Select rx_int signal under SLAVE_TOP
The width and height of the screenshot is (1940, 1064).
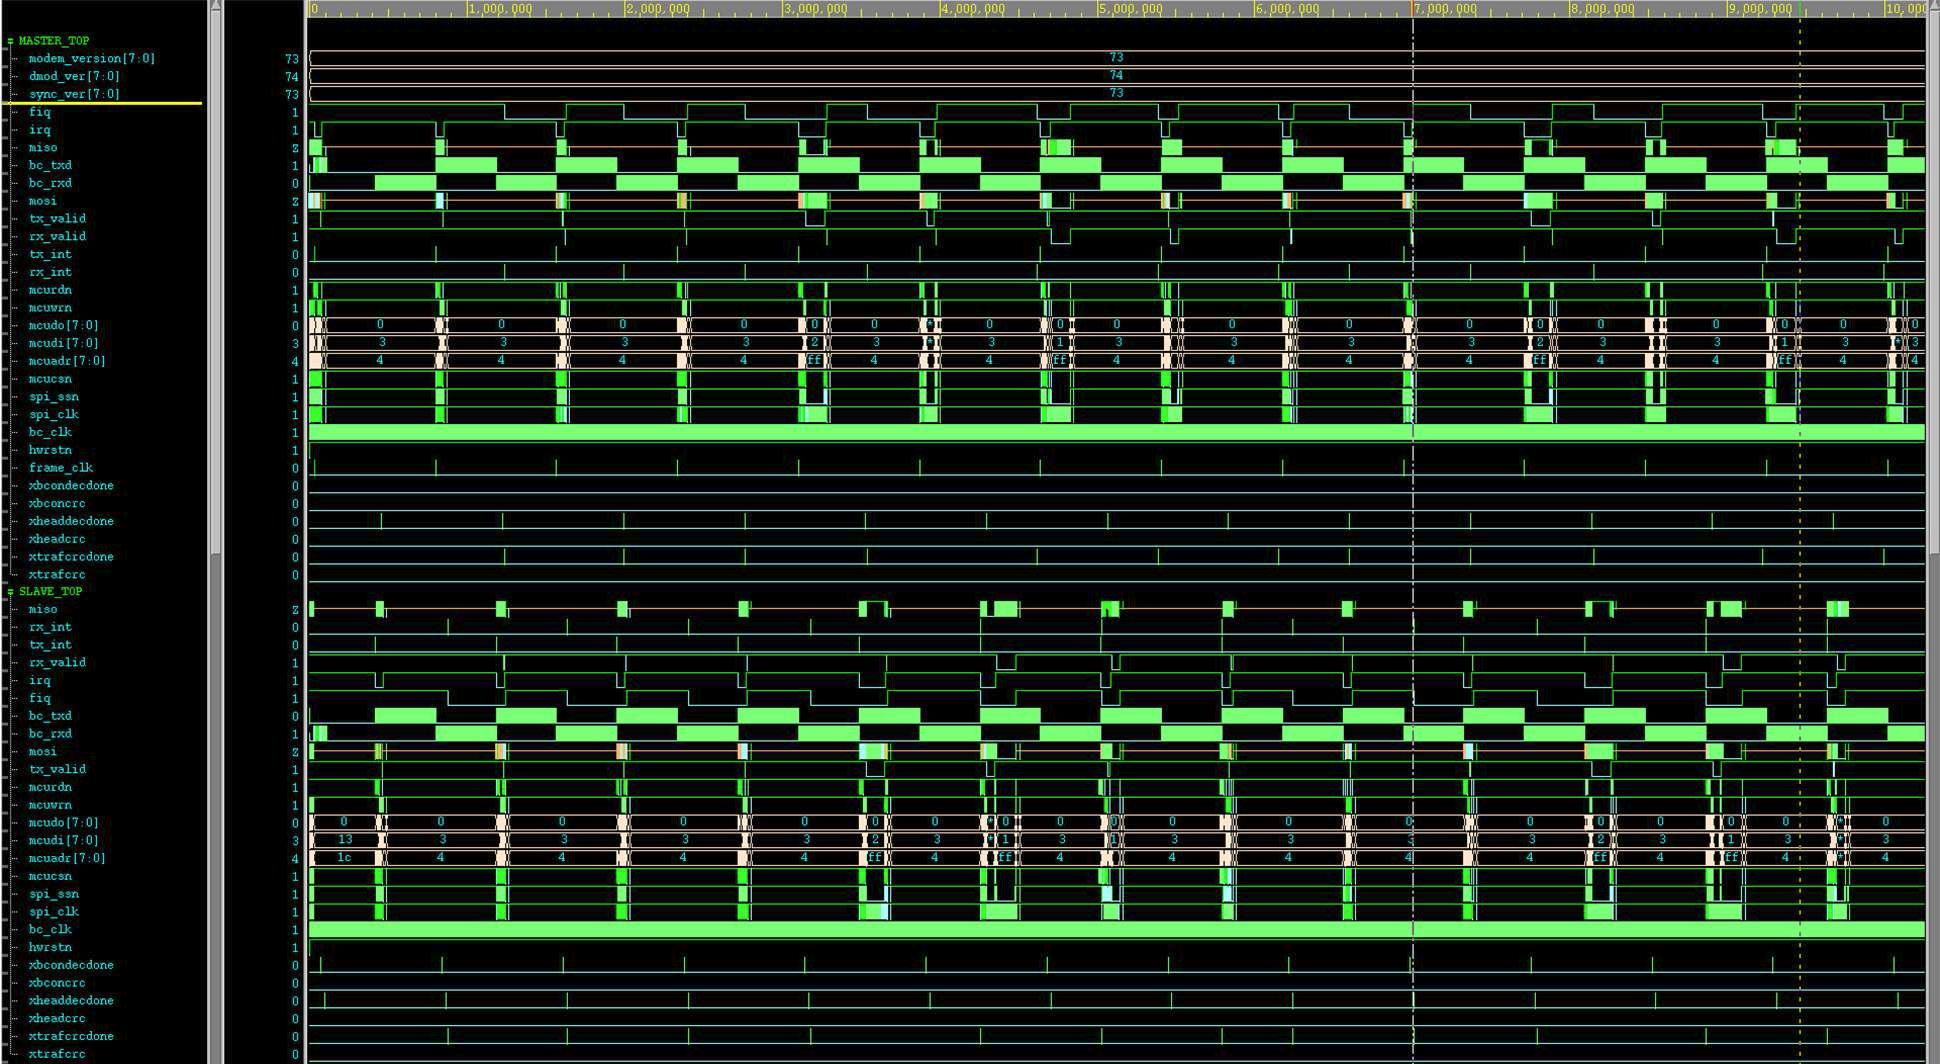(x=50, y=628)
